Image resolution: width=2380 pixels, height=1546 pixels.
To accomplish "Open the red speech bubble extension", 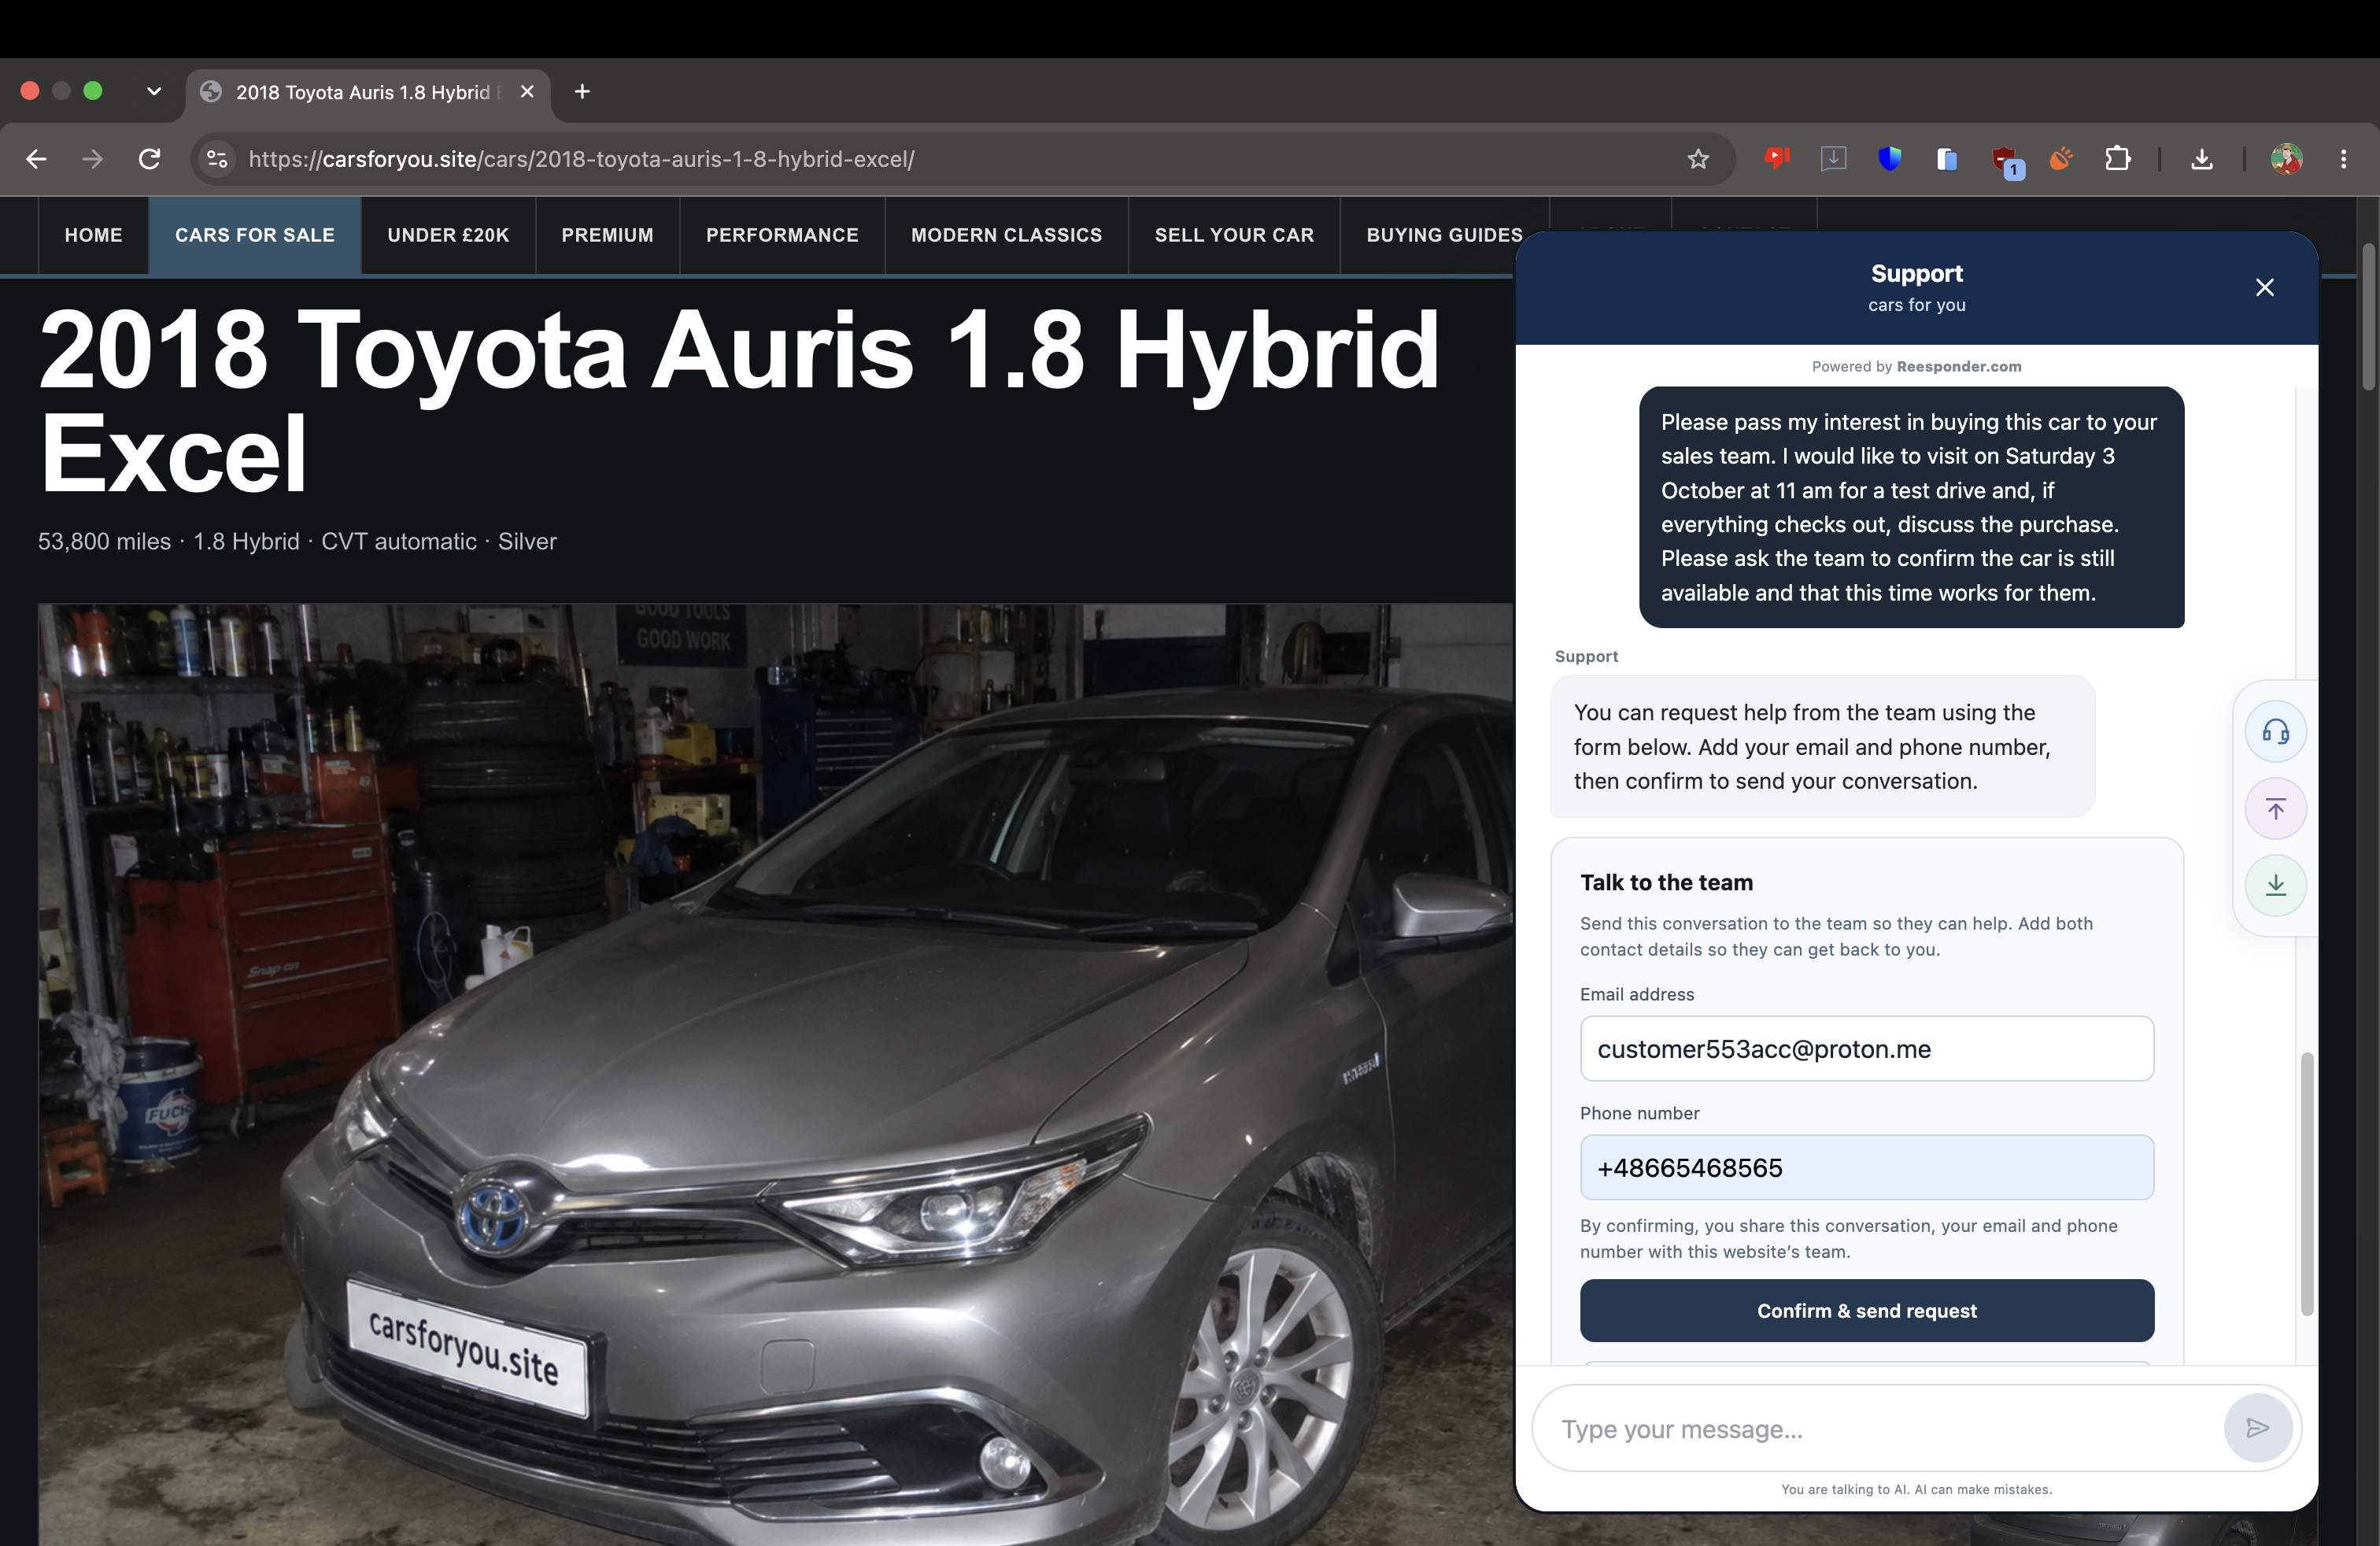I will point(1776,158).
